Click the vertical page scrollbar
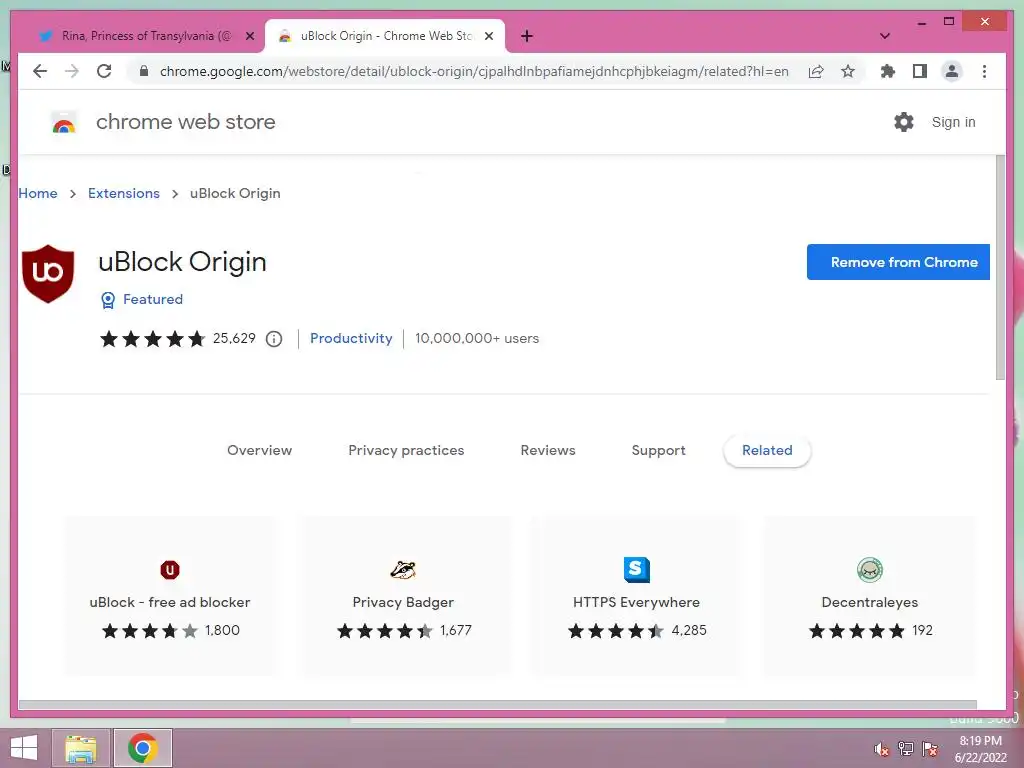 (x=1000, y=268)
